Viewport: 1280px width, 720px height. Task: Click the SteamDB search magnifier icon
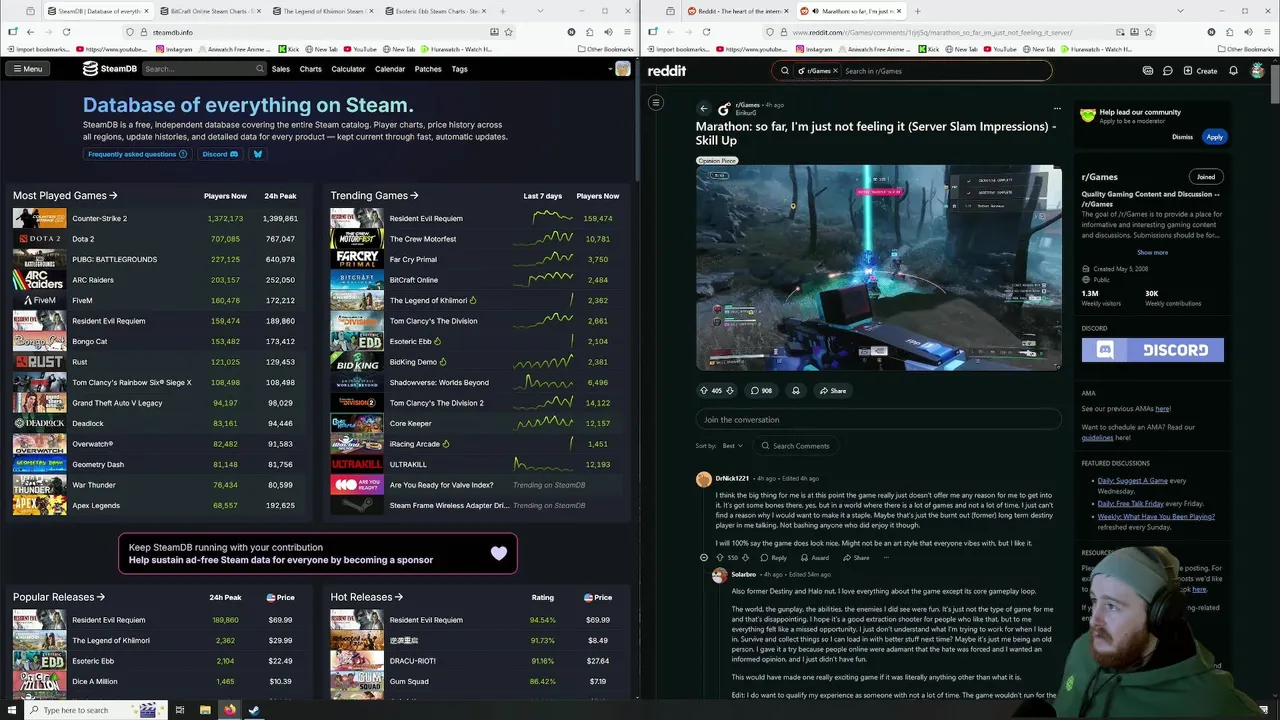tap(260, 69)
